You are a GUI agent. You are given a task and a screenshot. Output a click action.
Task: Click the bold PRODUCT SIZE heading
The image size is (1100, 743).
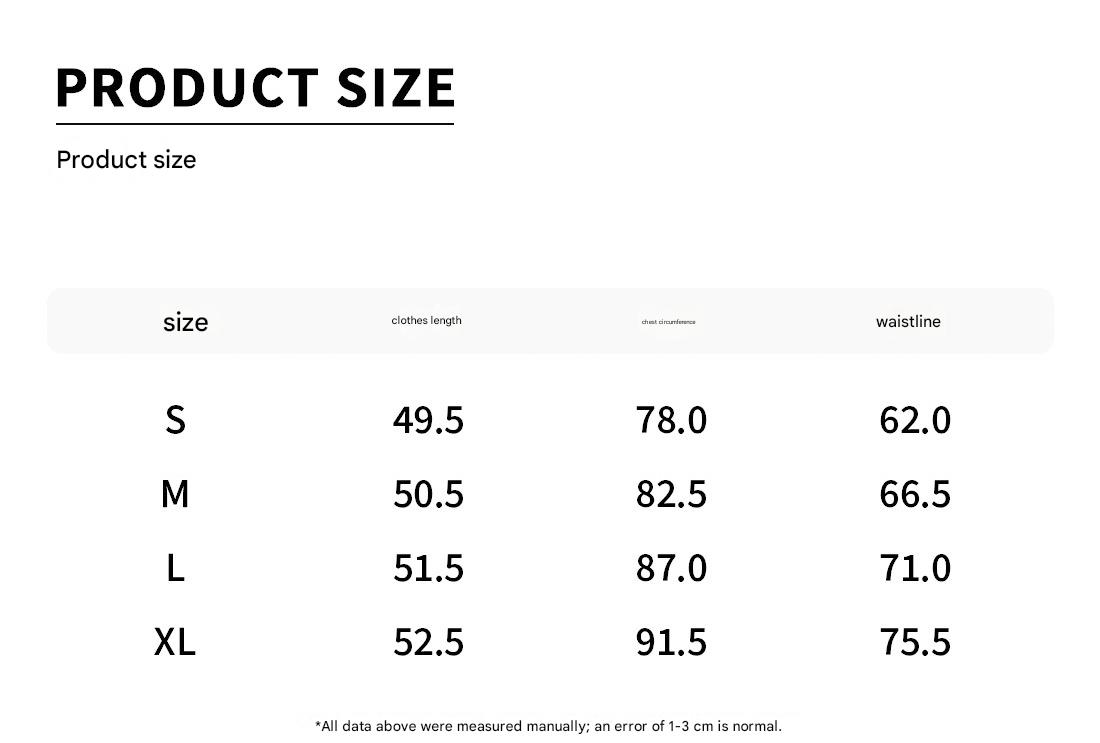[x=255, y=88]
